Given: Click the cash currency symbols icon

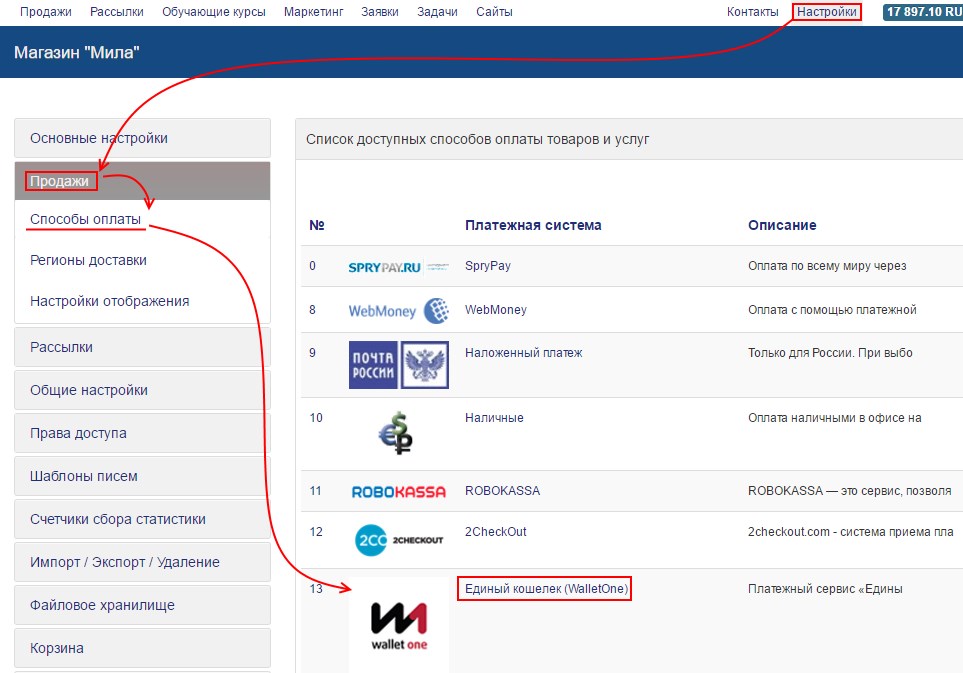Looking at the screenshot, I should click(396, 433).
